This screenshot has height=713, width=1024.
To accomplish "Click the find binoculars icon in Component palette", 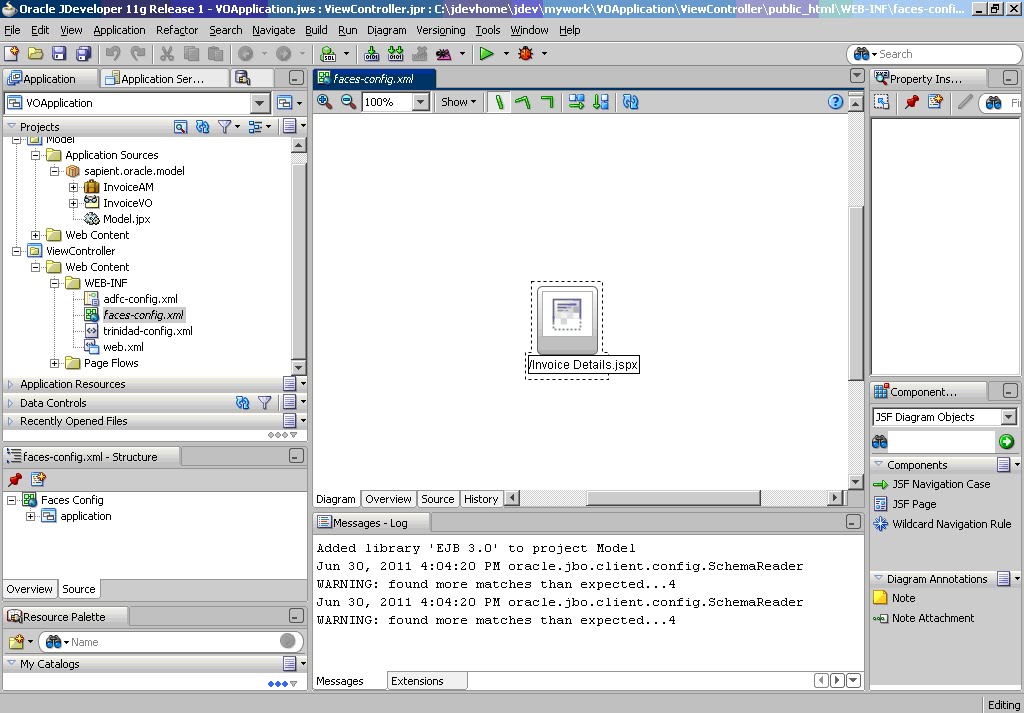I will (880, 442).
